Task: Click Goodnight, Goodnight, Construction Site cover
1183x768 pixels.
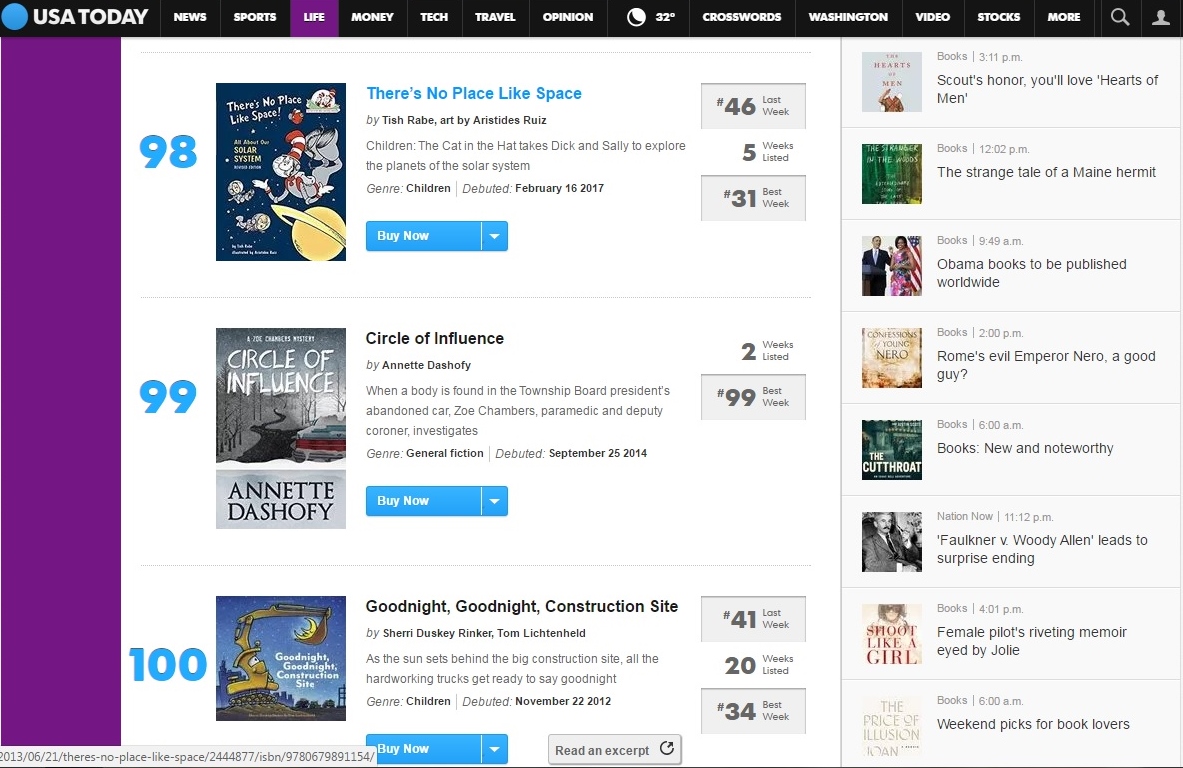Action: click(281, 659)
